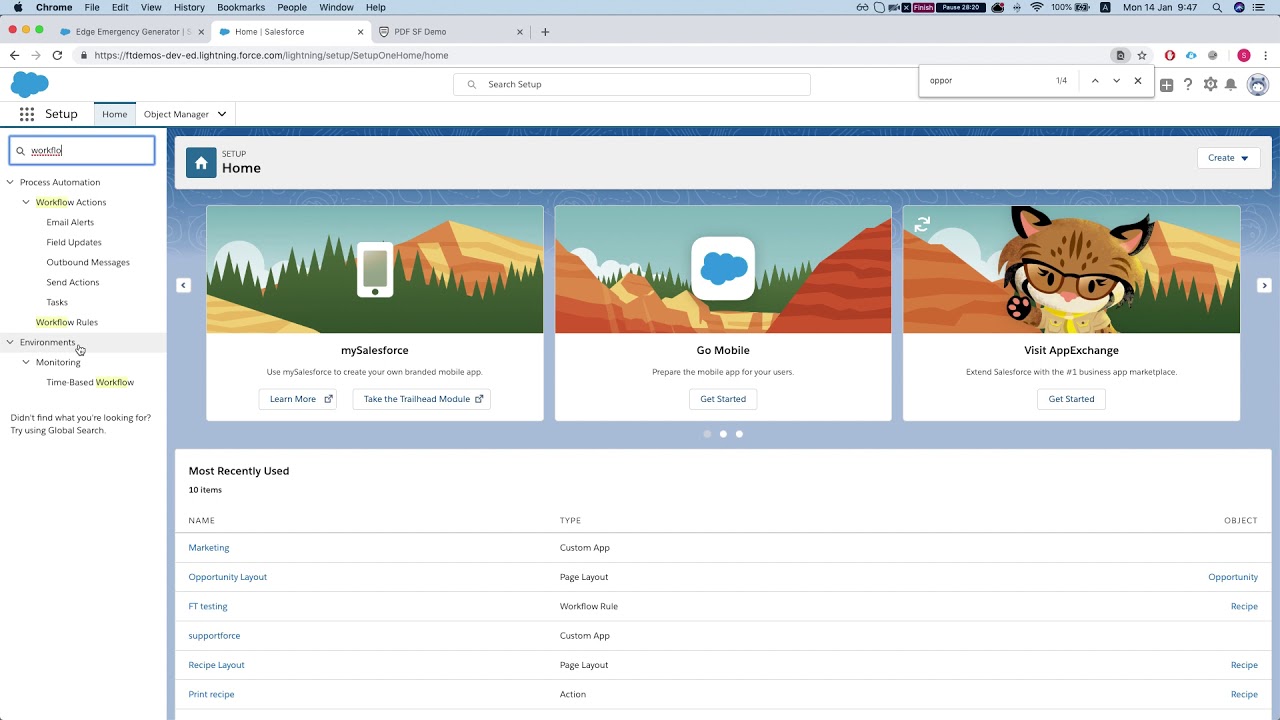
Task: Open Time-Based Workflow
Action: click(x=90, y=382)
